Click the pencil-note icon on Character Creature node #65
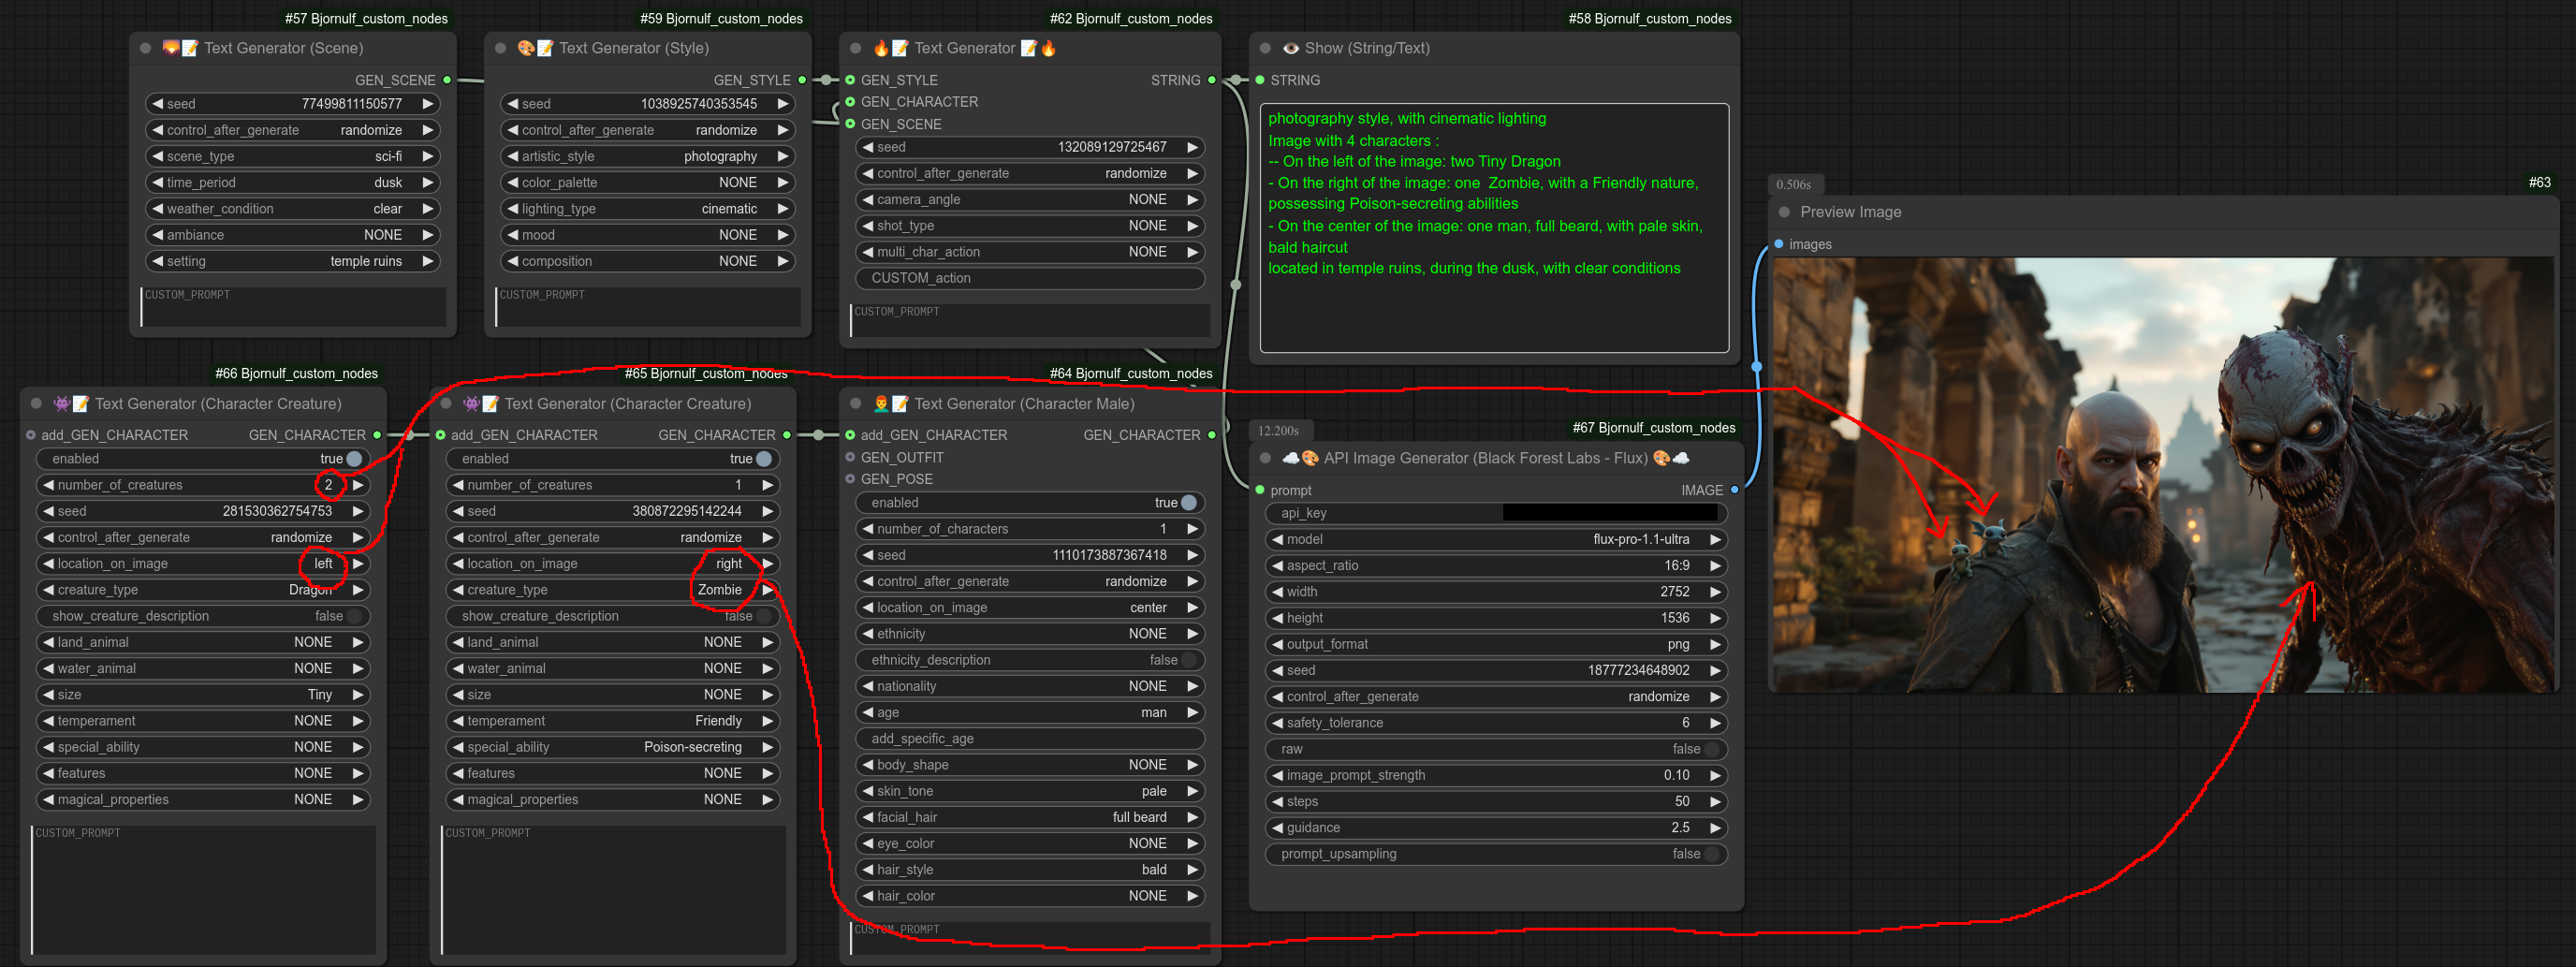Viewport: 2576px width, 967px height. click(490, 404)
